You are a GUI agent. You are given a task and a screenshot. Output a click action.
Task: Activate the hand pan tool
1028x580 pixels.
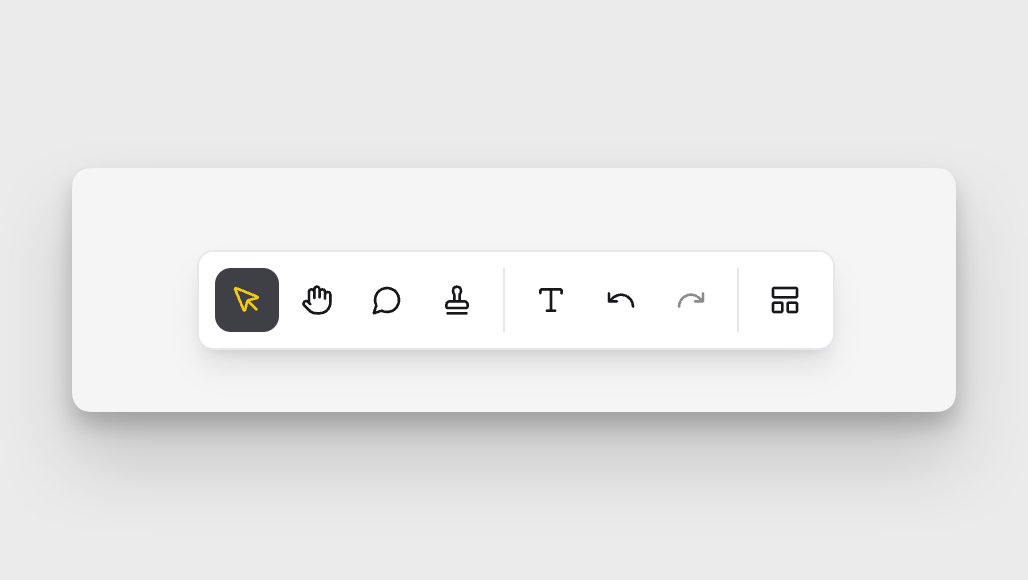coord(317,300)
